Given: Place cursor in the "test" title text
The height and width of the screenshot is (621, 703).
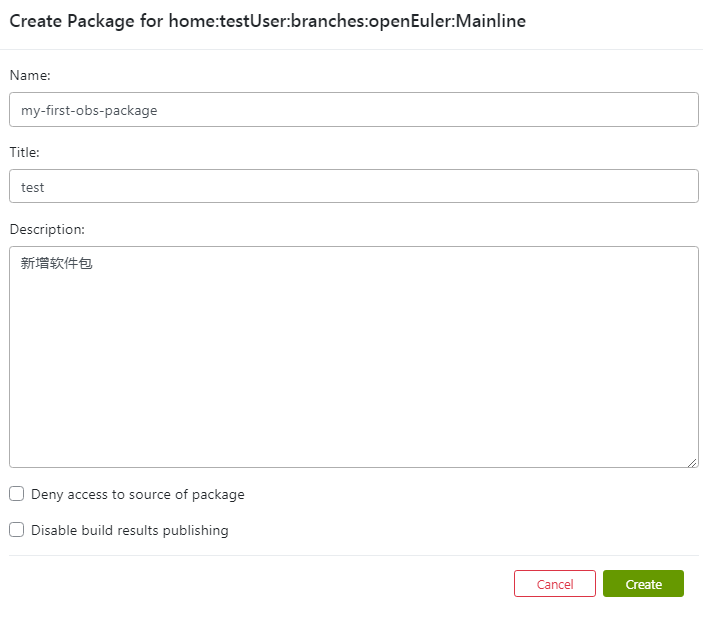Looking at the screenshot, I should tap(33, 187).
